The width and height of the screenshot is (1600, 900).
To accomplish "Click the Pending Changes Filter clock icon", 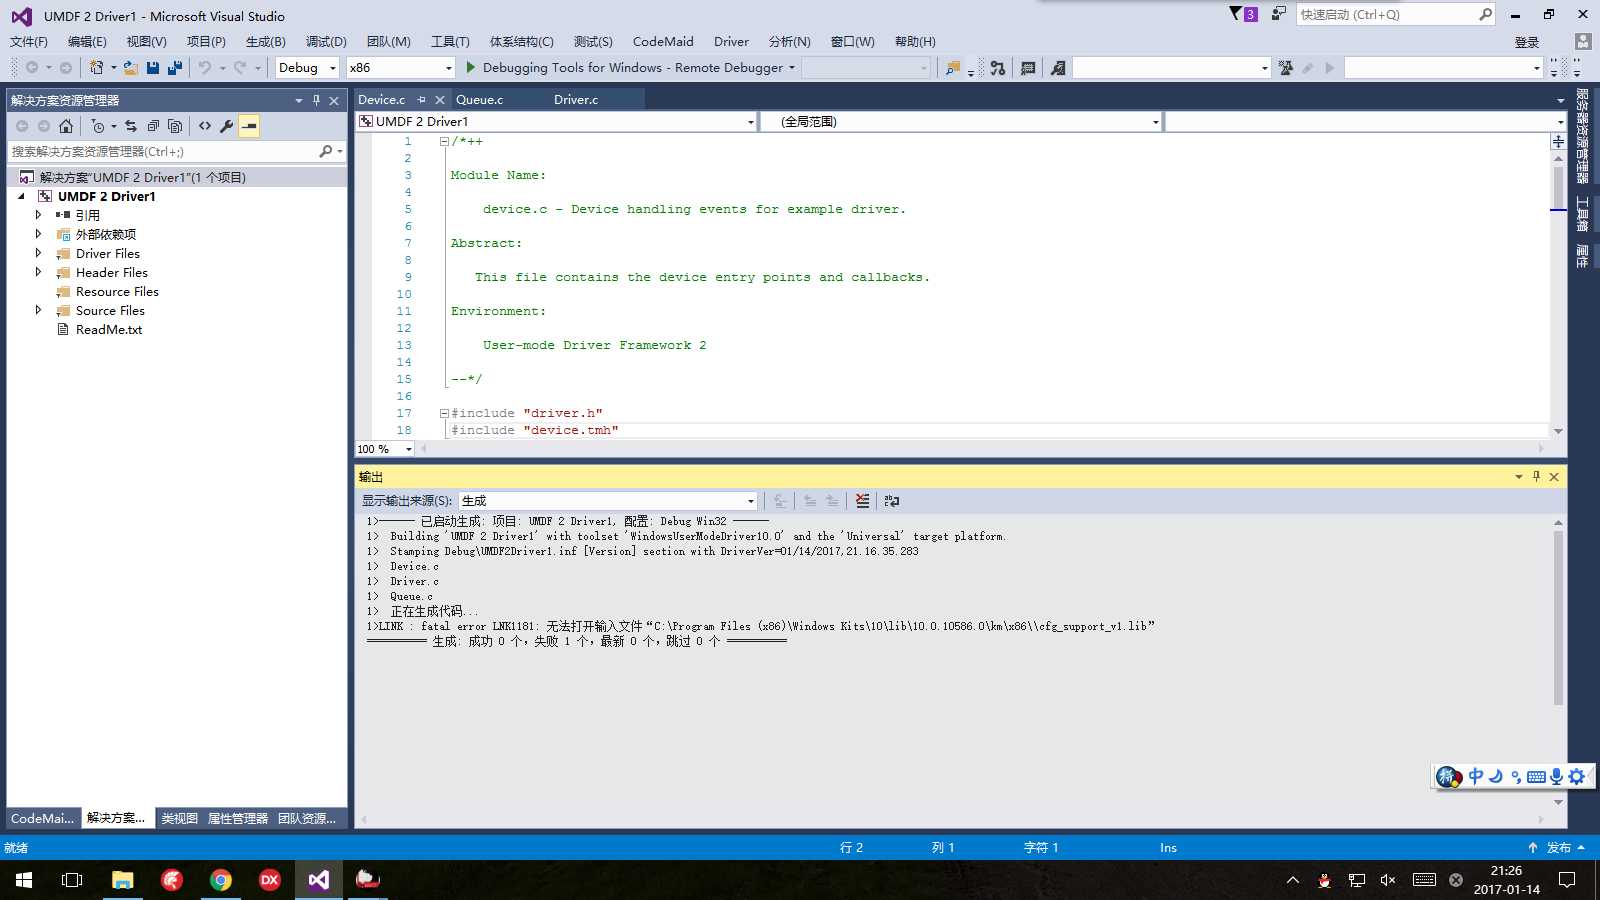I will 98,126.
